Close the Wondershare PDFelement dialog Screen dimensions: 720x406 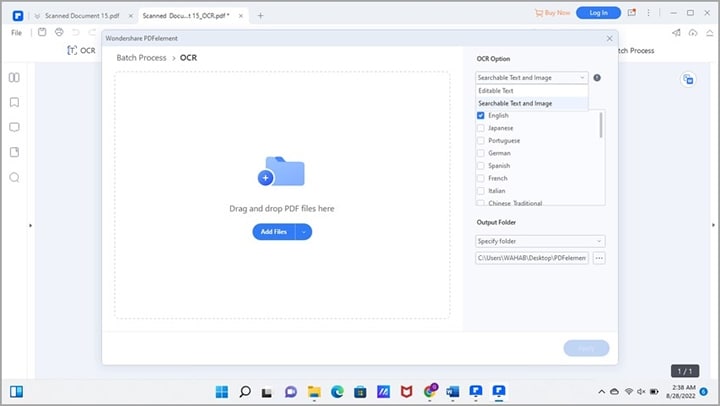pos(609,39)
